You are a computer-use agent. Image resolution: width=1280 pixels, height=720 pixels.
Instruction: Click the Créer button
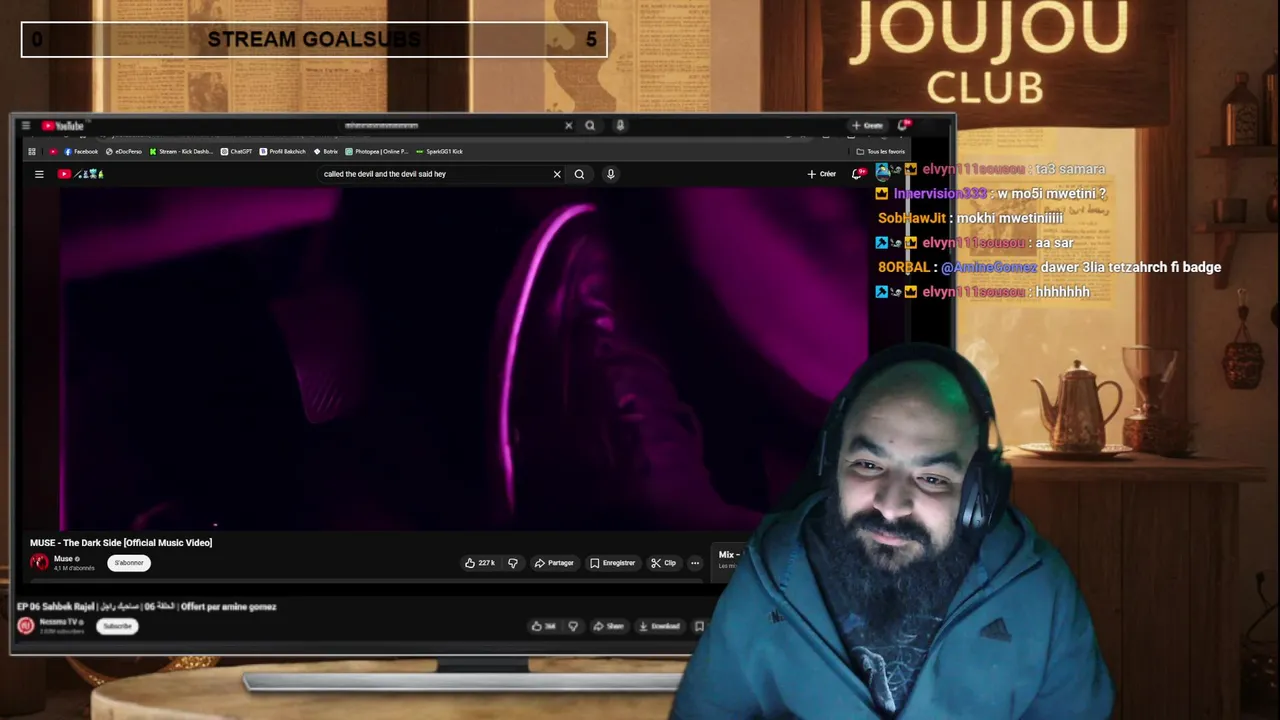pyautogui.click(x=822, y=174)
